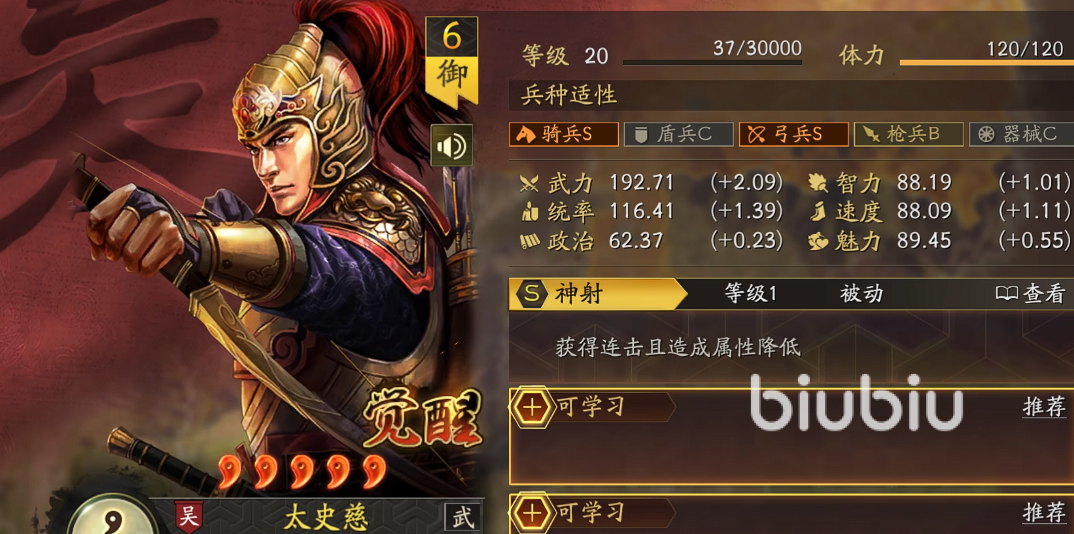The image size is (1074, 534).
Task: Tap the 速度 speed boot icon
Action: [x=818, y=212]
